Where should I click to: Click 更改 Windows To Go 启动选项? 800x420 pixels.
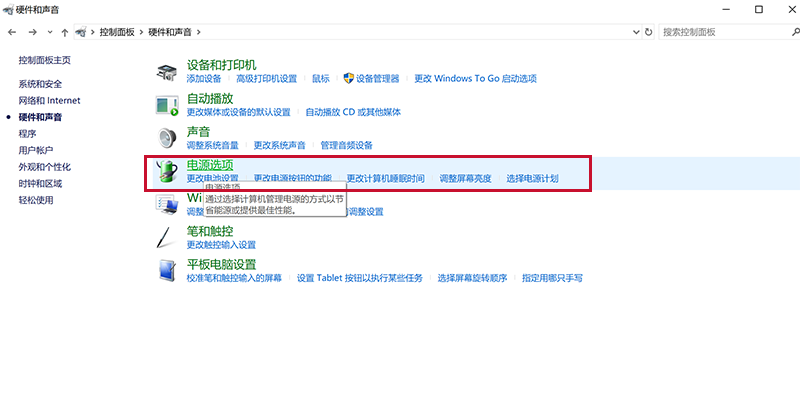475,79
